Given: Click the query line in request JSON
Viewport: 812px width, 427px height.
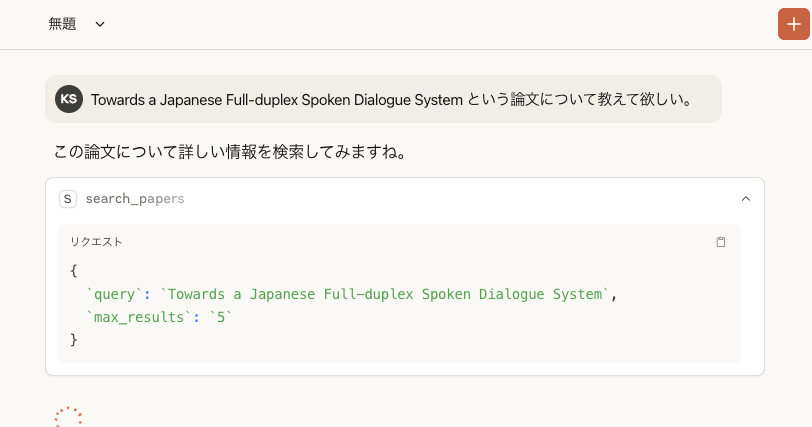Looking at the screenshot, I should [352, 295].
